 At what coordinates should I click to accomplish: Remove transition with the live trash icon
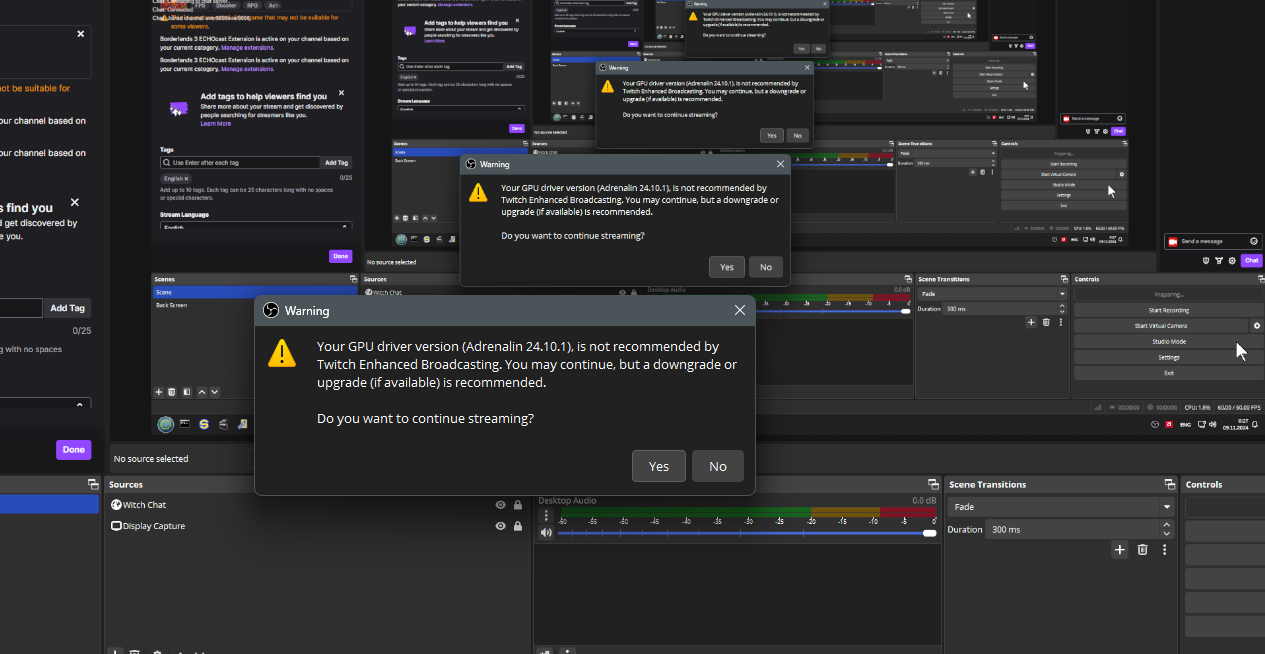[x=1143, y=550]
